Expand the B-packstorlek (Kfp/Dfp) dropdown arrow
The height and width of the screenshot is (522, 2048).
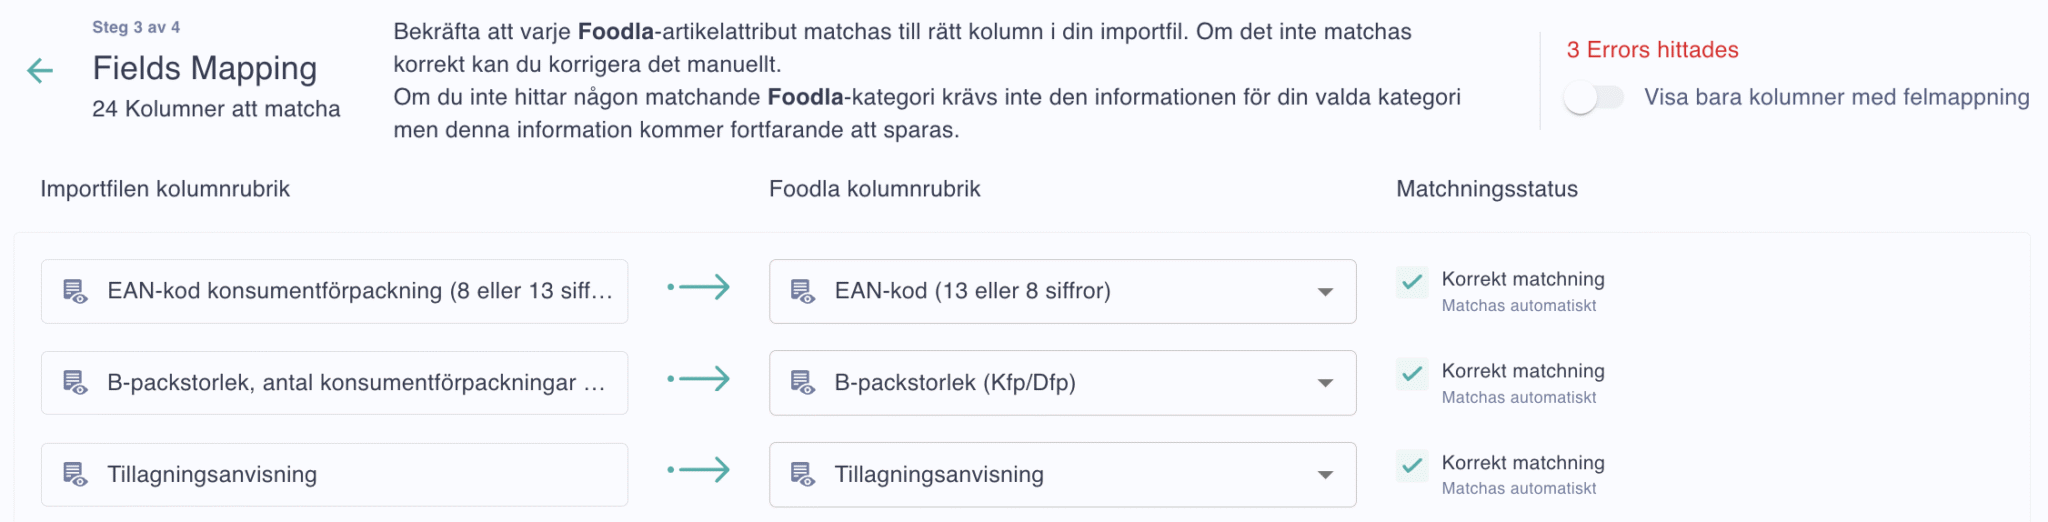1325,383
